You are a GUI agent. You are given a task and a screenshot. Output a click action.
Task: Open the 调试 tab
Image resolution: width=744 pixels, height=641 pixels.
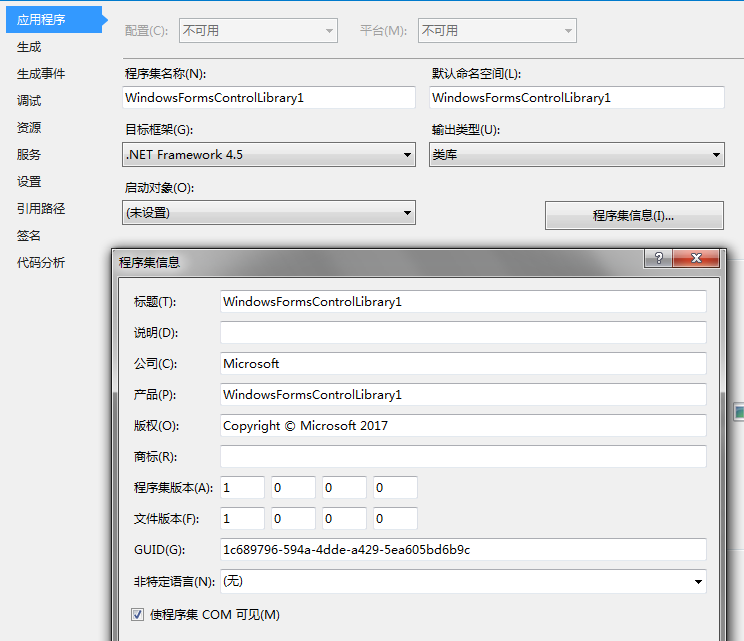point(29,101)
